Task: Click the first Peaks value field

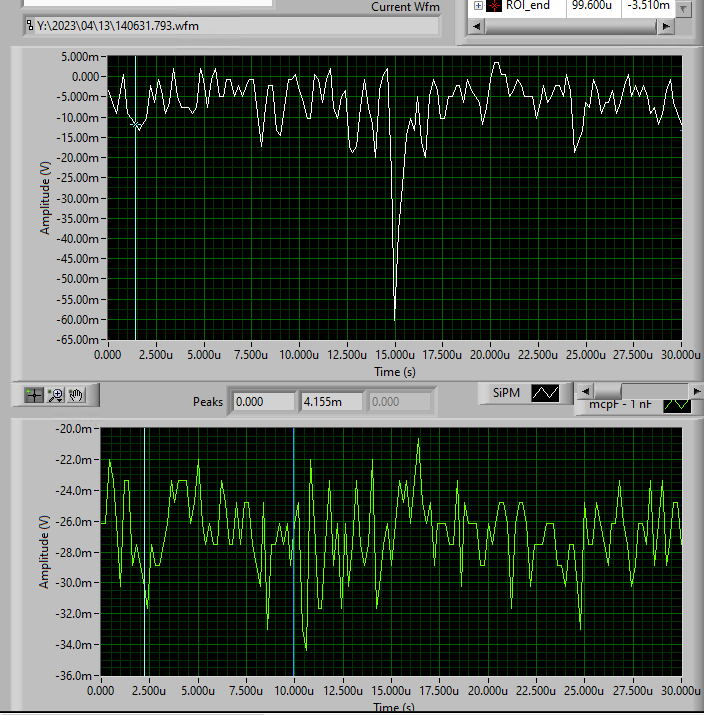Action: 264,402
